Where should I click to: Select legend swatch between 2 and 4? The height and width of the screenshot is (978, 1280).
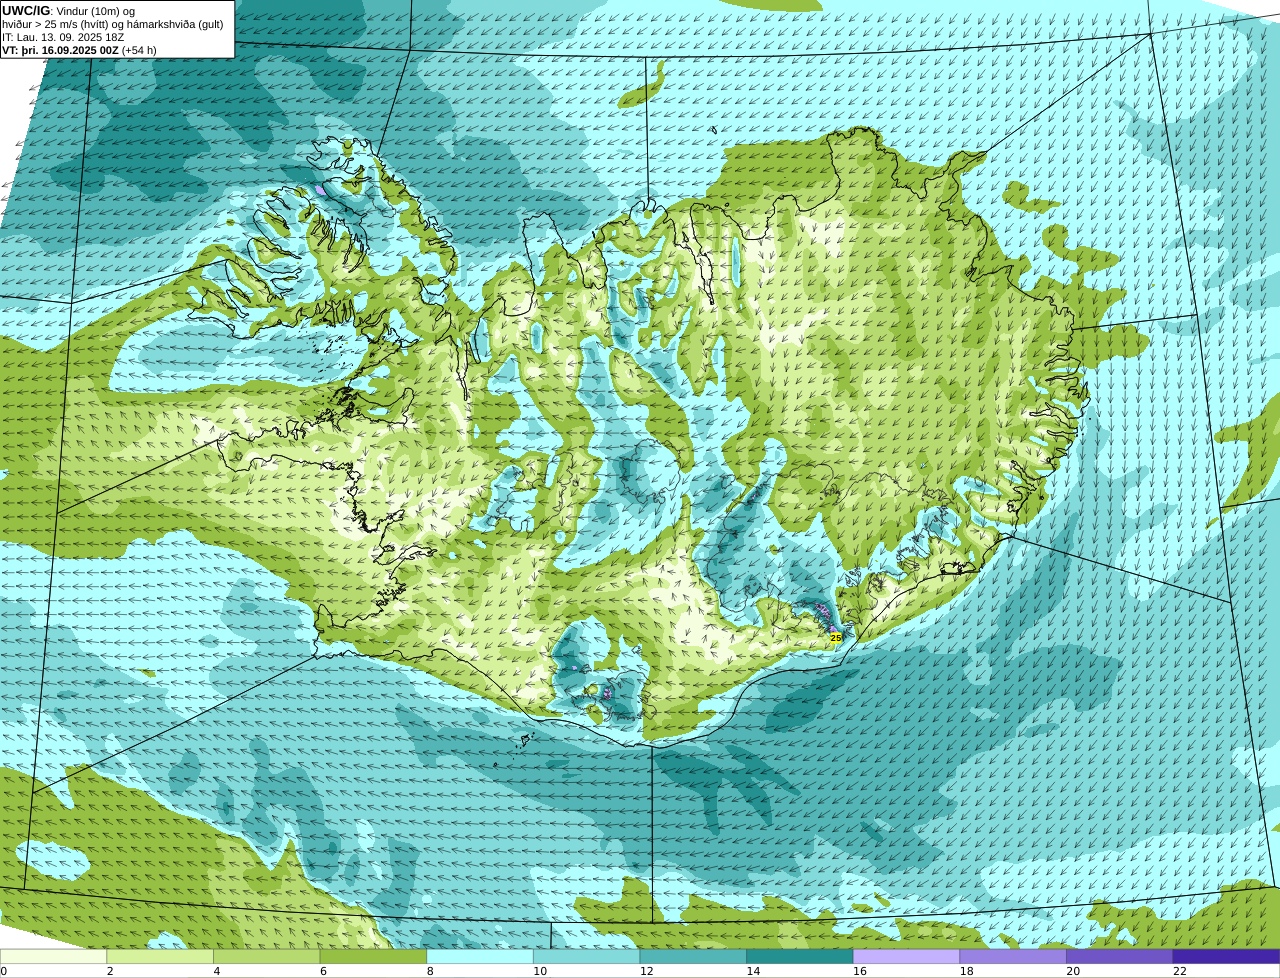[160, 956]
